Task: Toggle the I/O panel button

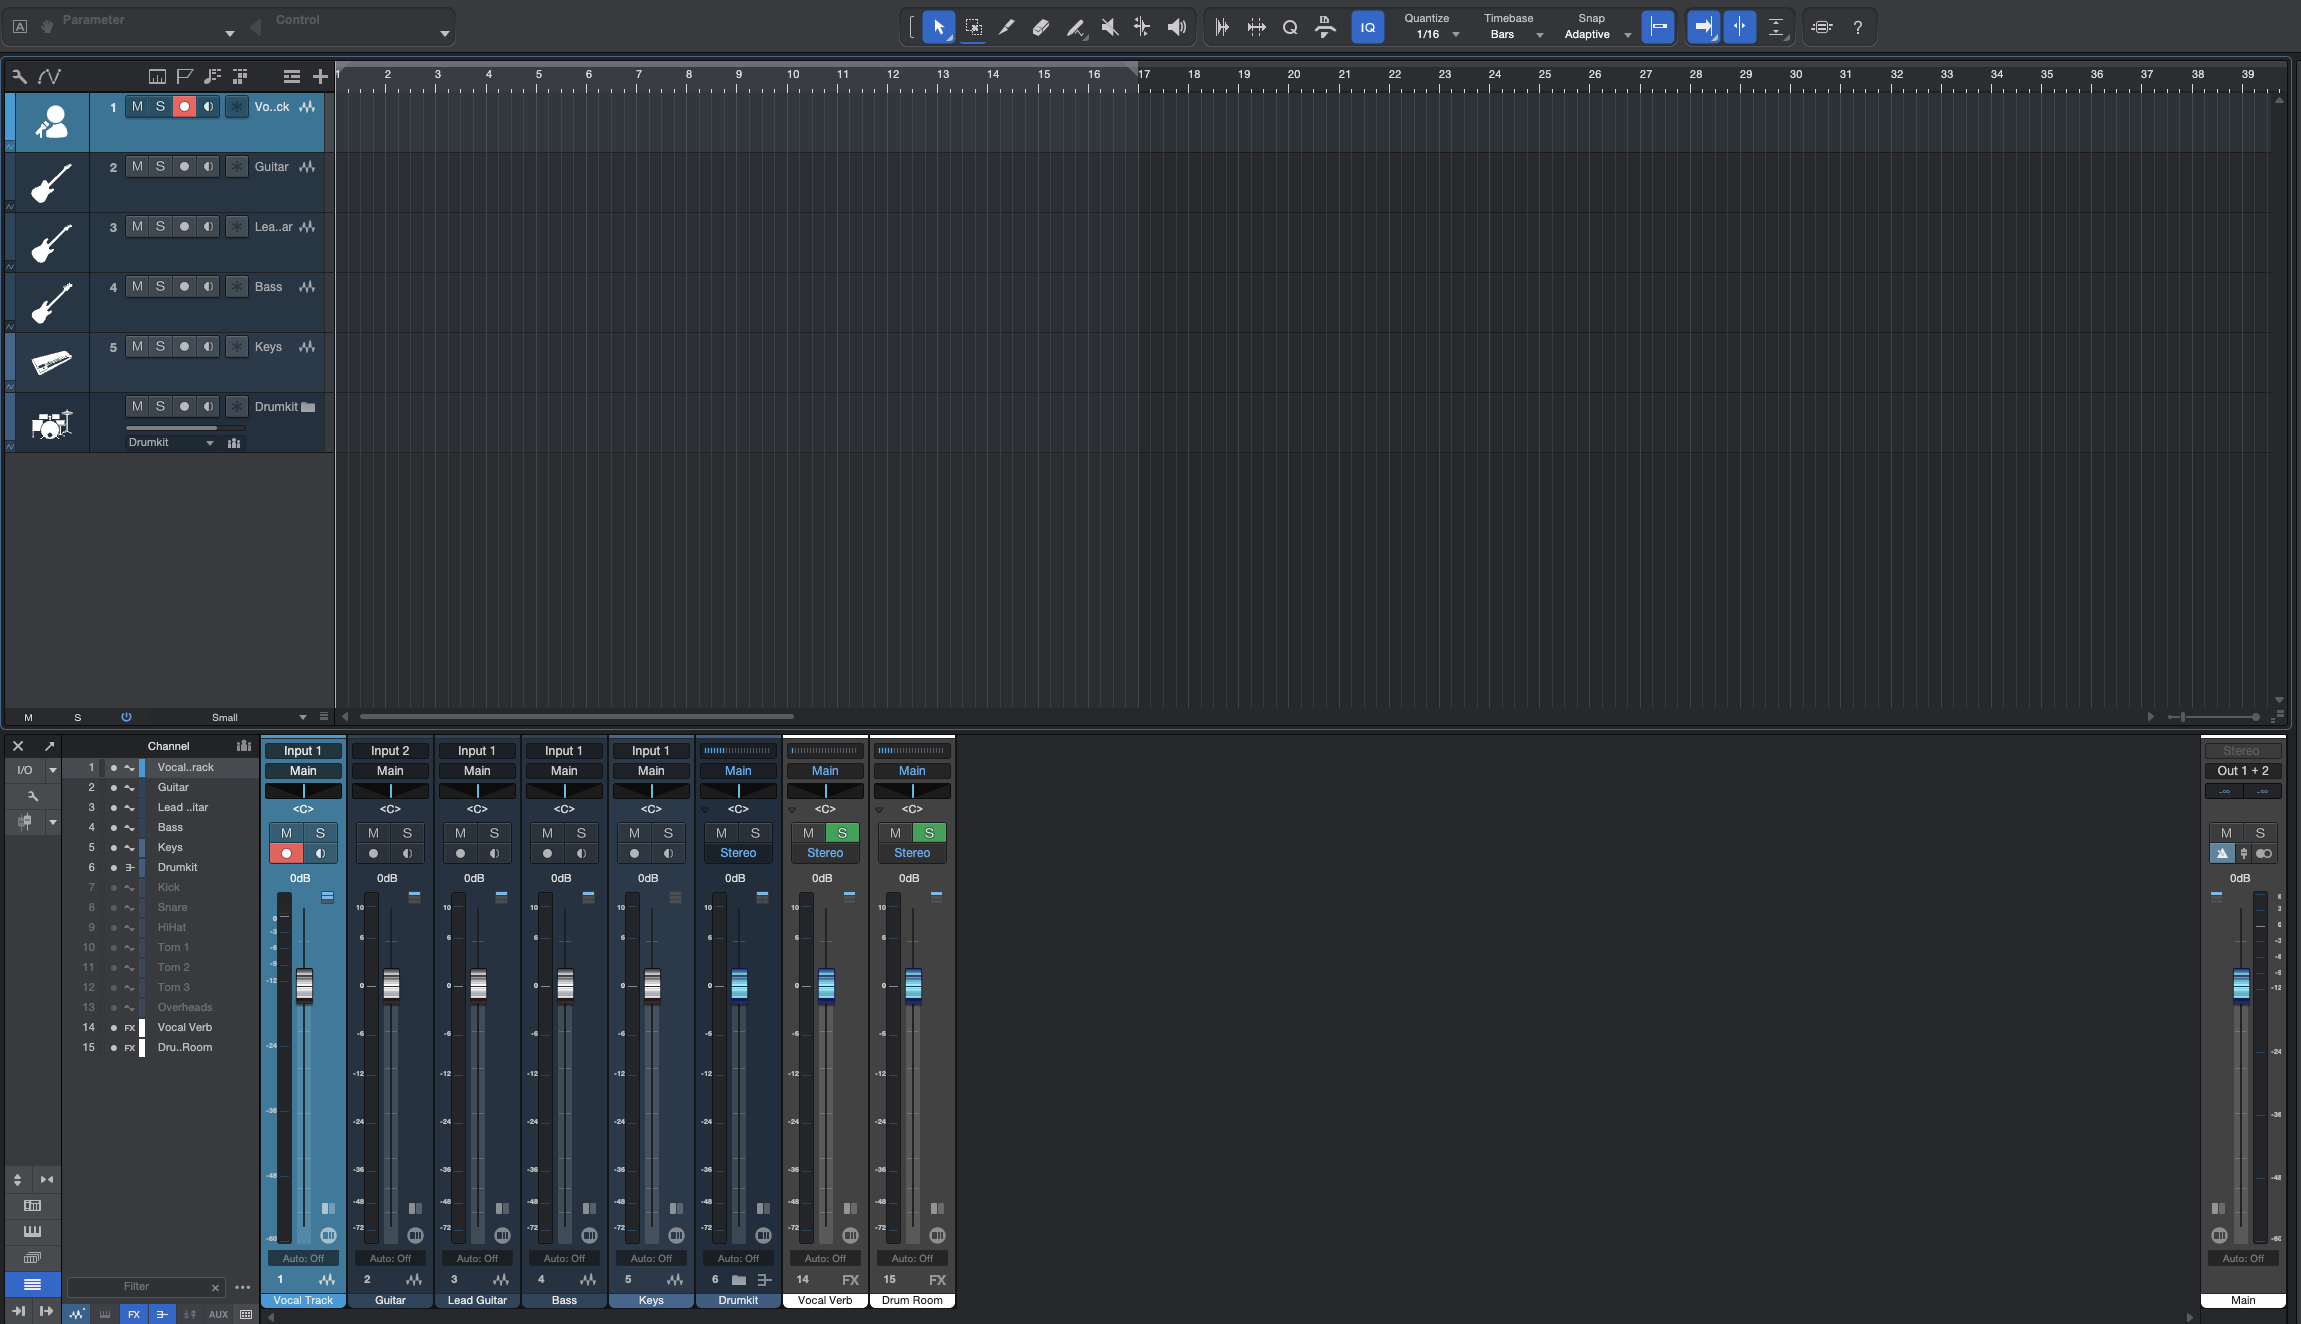Action: tap(25, 770)
